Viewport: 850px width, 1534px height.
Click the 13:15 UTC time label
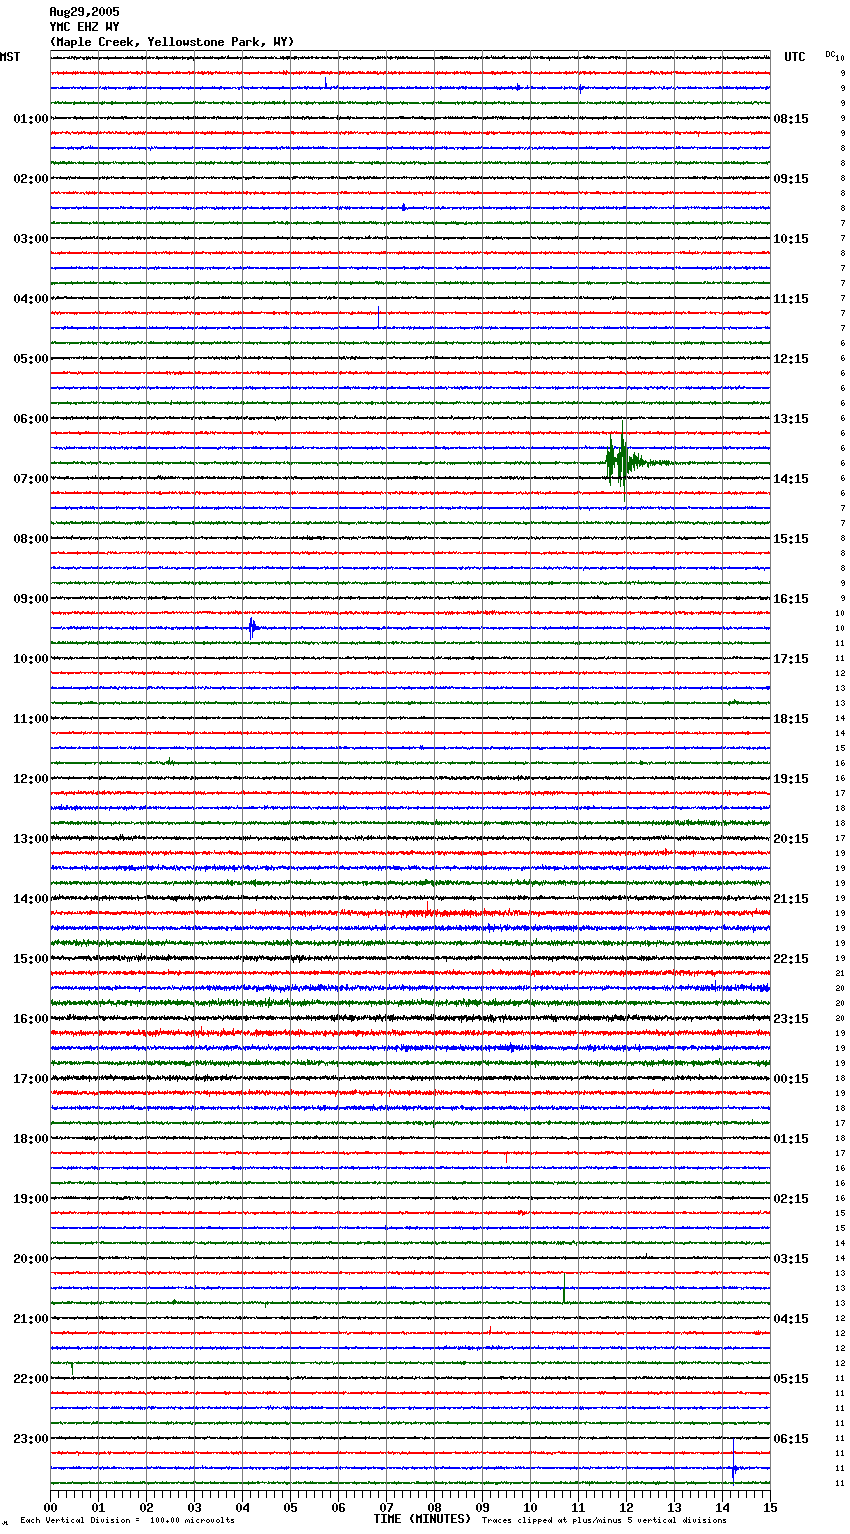(791, 419)
